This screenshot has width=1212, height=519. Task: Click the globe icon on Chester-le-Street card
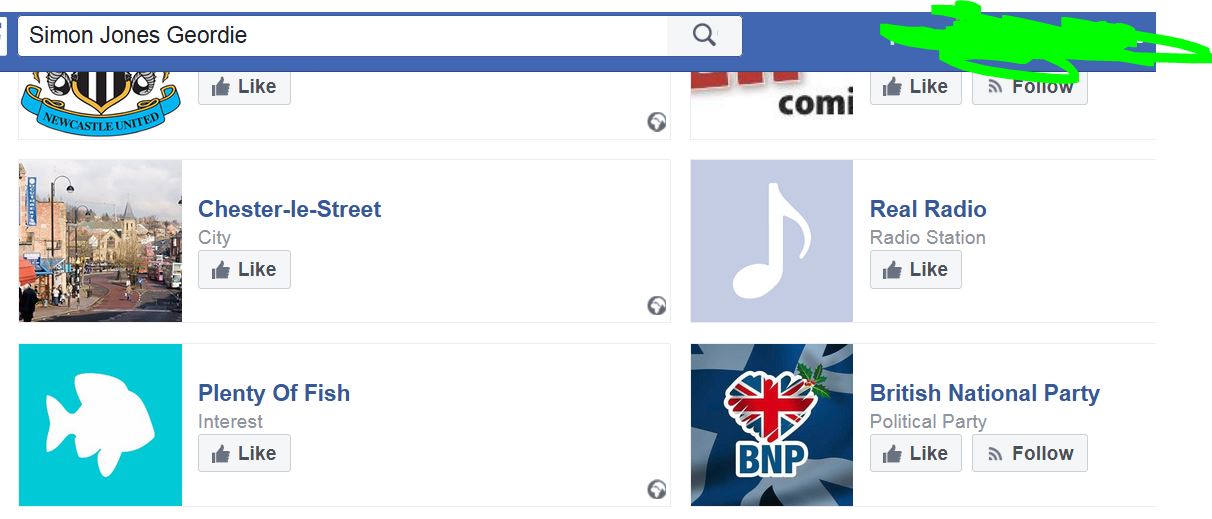pyautogui.click(x=657, y=305)
